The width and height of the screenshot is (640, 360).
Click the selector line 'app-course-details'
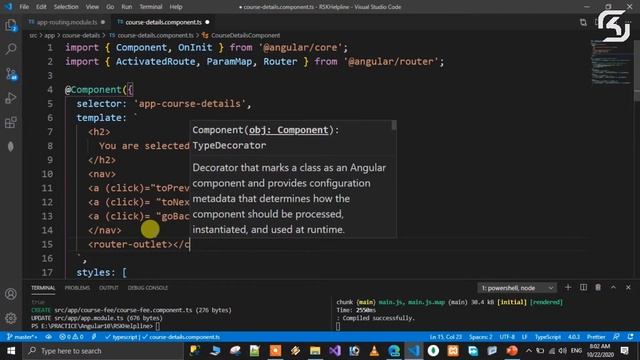(x=163, y=104)
